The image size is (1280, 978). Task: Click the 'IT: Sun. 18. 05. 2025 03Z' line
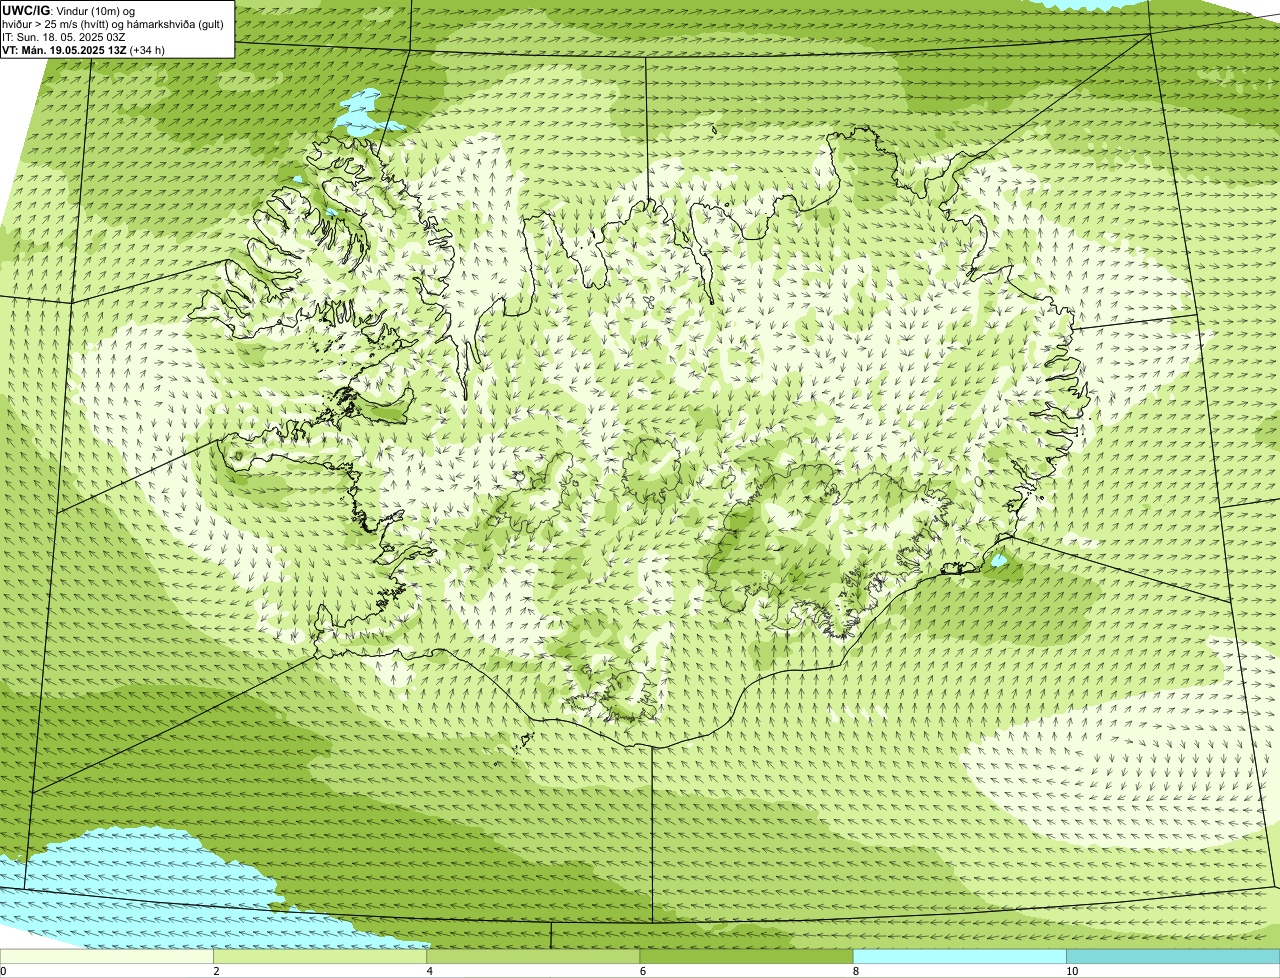64,36
